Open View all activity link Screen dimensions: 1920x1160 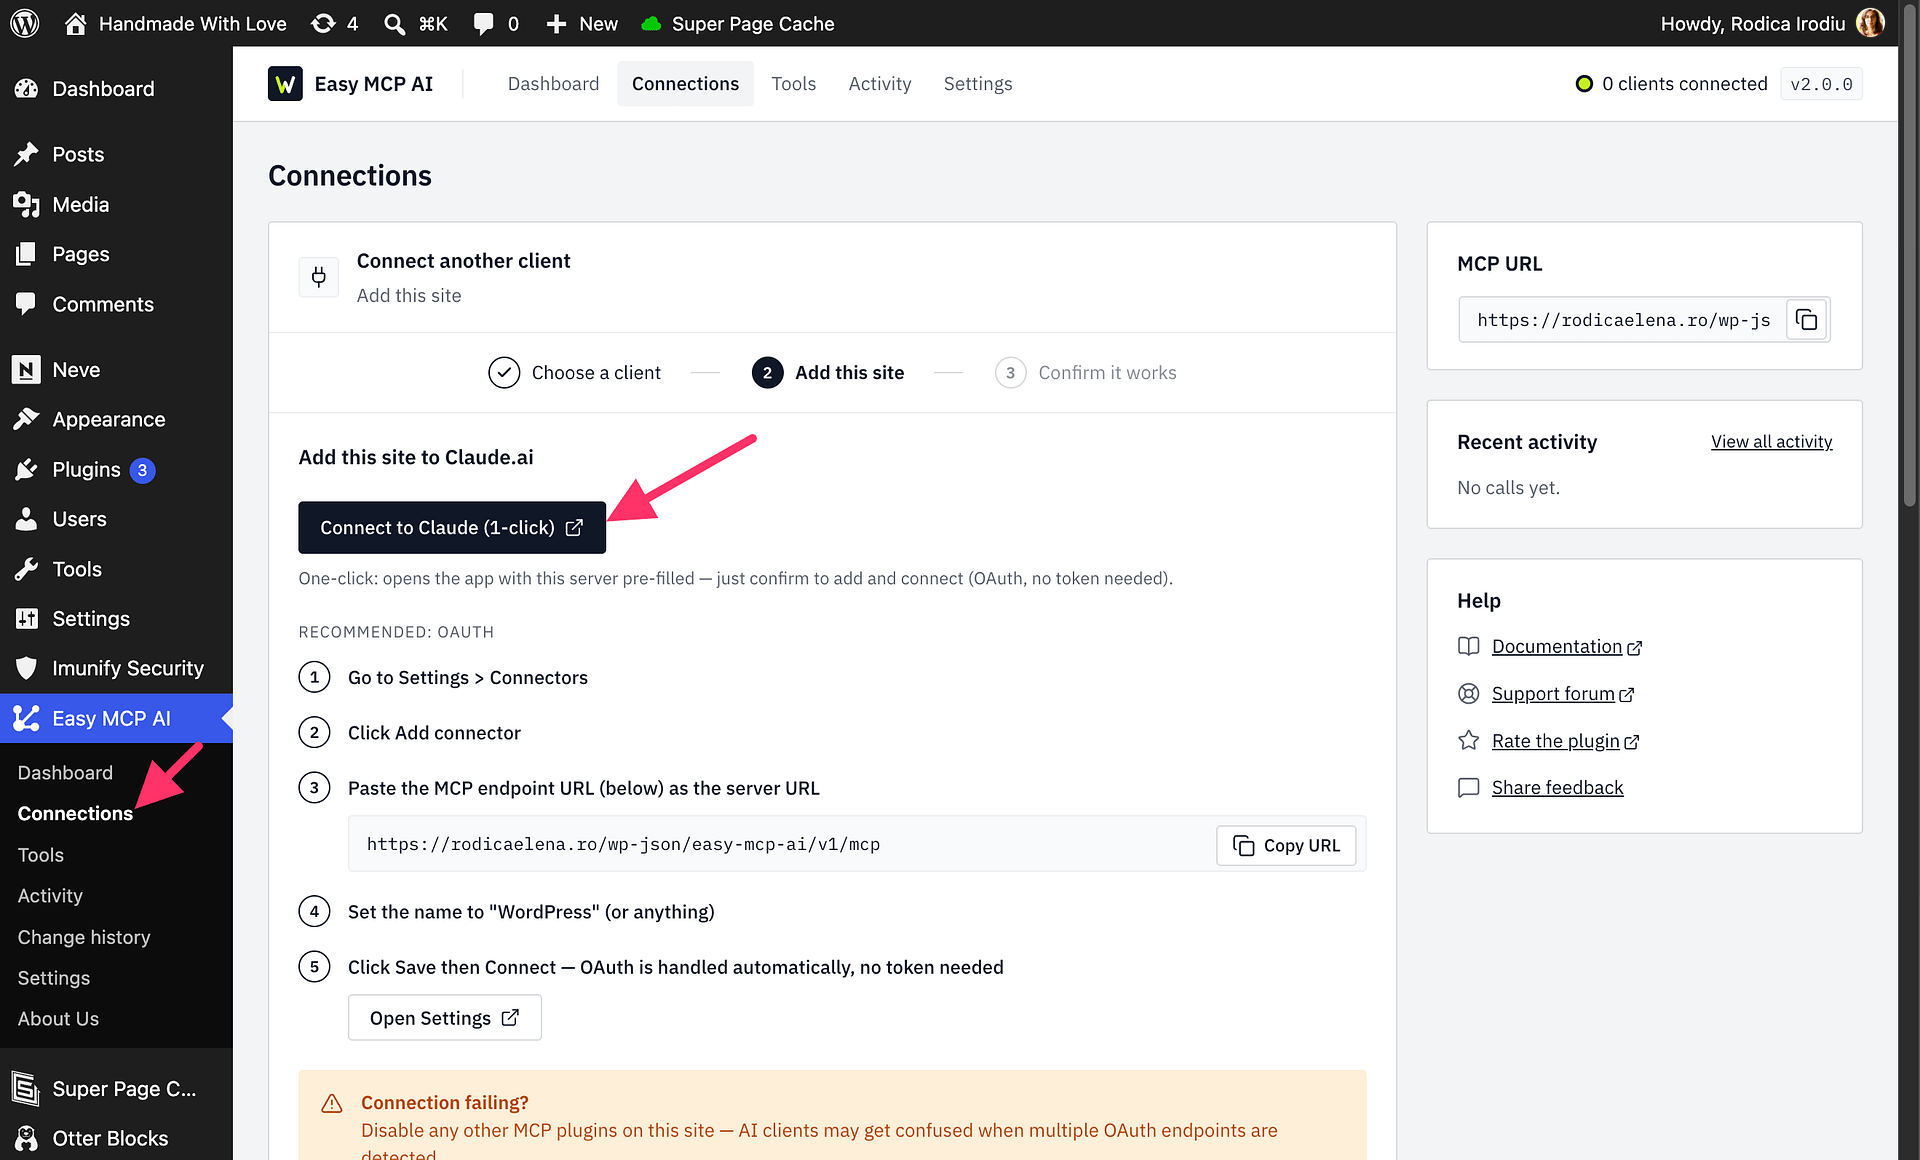pos(1771,441)
